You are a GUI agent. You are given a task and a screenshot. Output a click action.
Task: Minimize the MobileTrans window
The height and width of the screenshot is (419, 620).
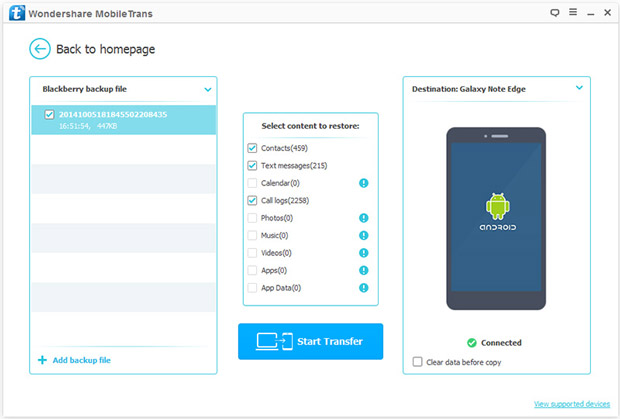pyautogui.click(x=591, y=13)
